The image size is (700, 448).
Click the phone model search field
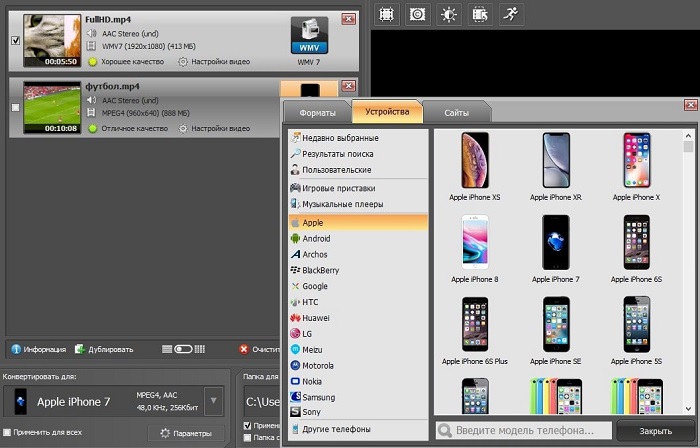pyautogui.click(x=524, y=431)
